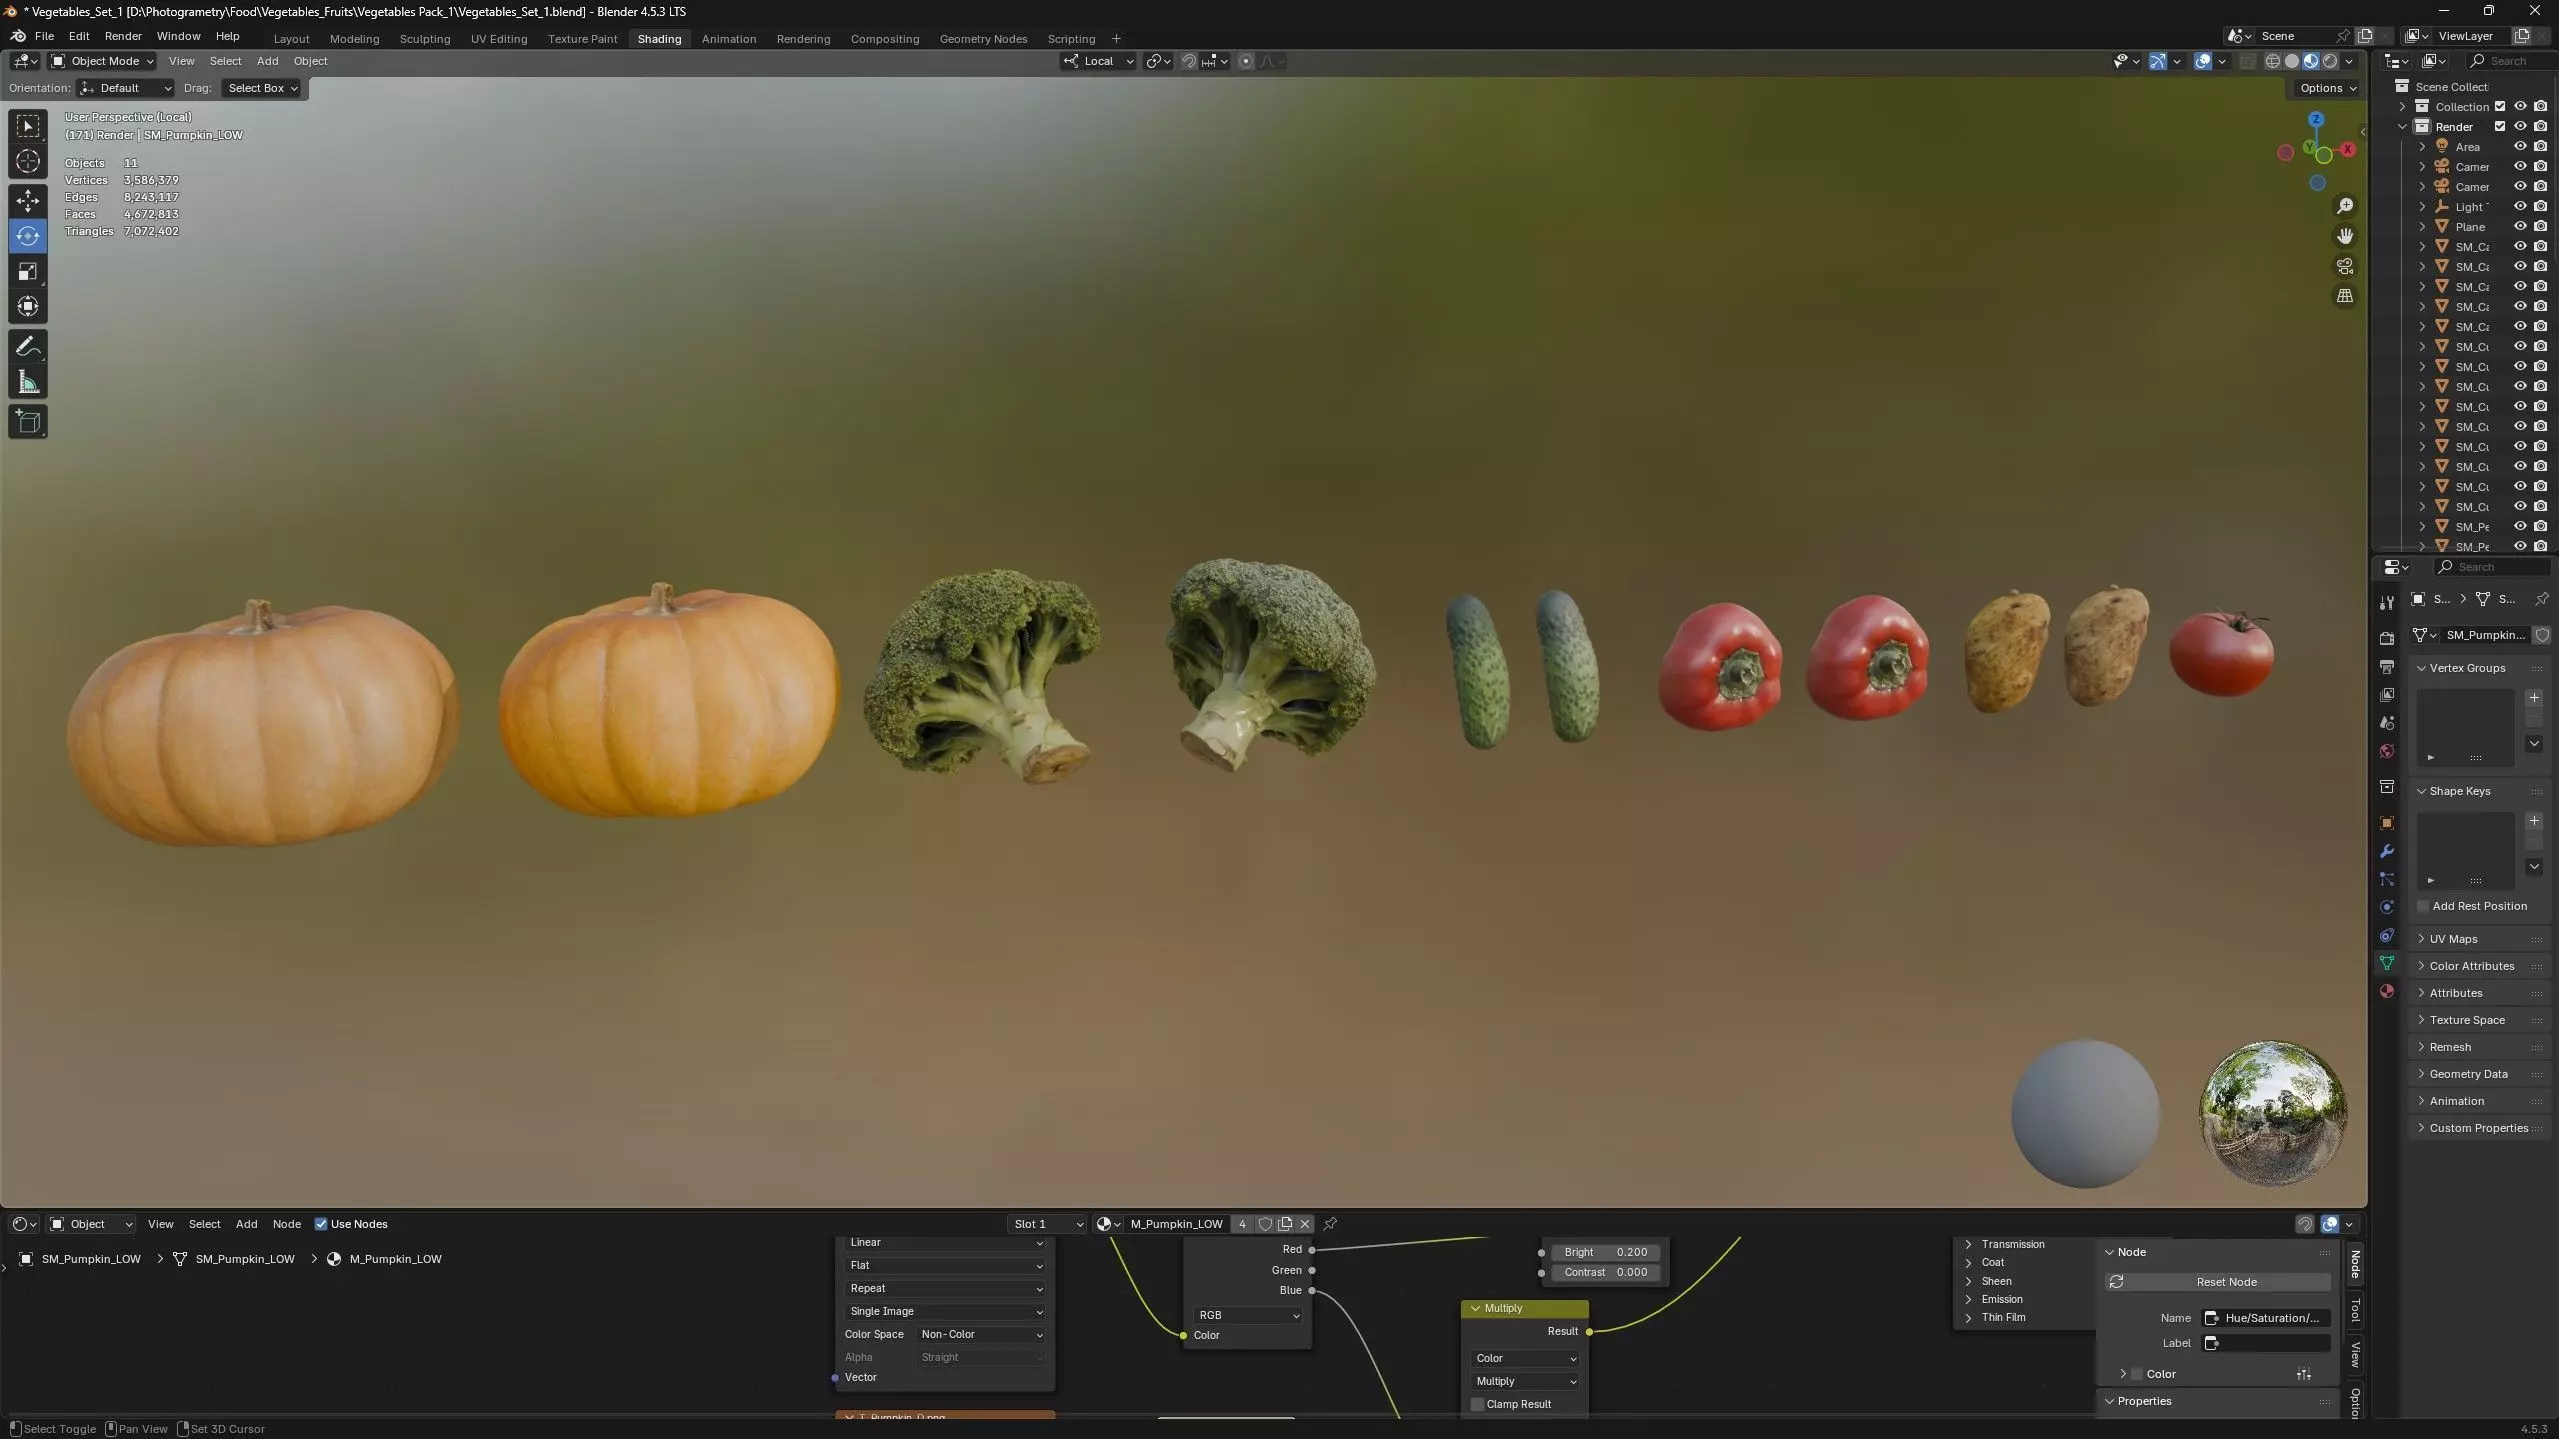Toggle viewport overlays button
2559x1439 pixels.
(x=2203, y=61)
